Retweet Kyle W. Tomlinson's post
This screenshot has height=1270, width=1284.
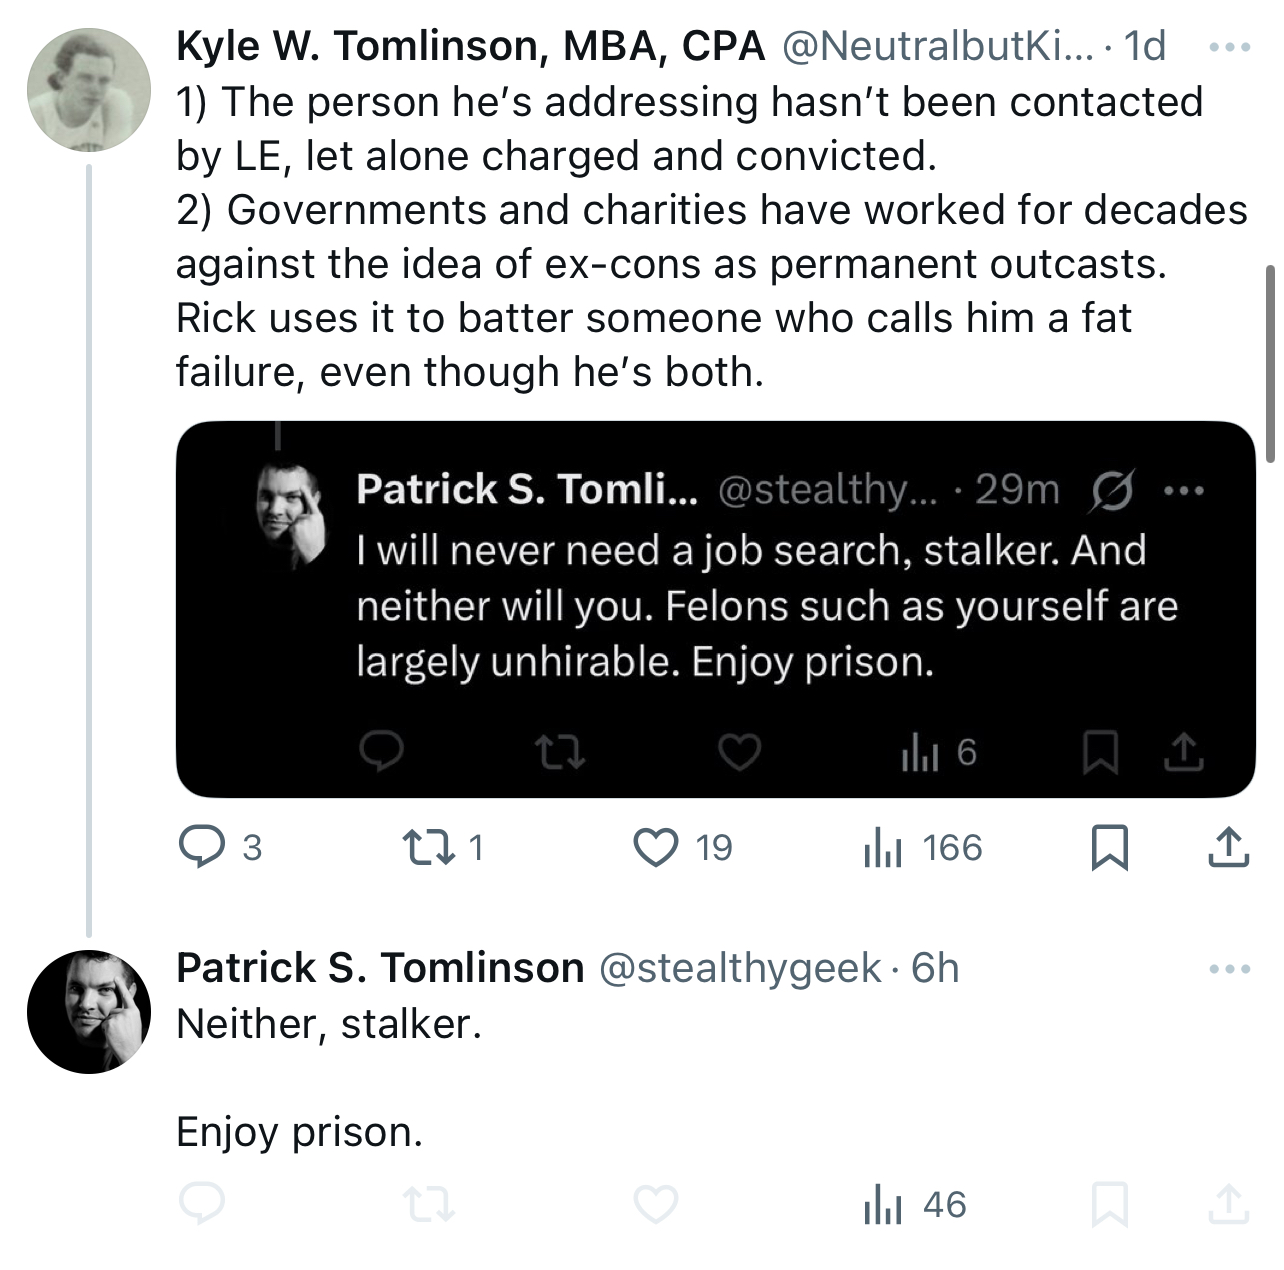[x=428, y=847]
